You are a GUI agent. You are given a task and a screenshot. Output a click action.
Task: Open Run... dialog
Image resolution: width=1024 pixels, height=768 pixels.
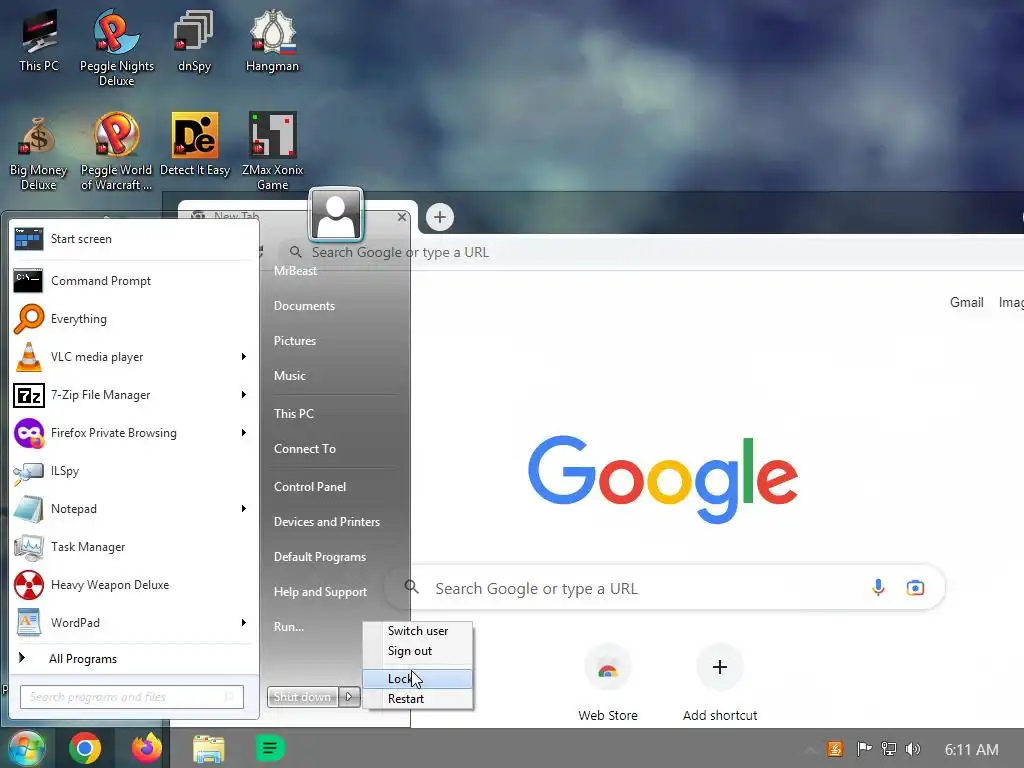point(289,627)
